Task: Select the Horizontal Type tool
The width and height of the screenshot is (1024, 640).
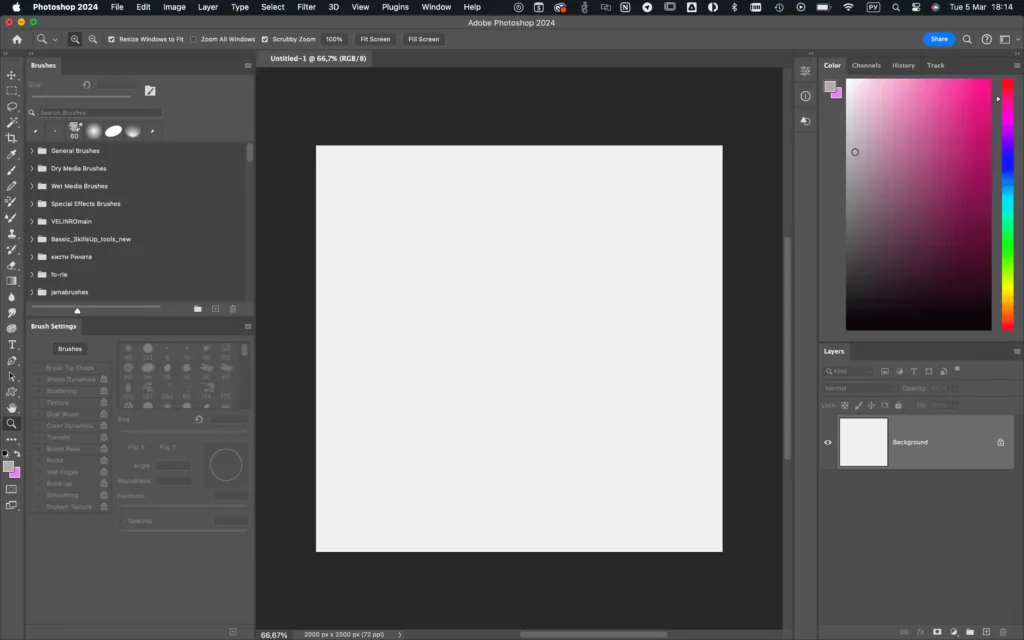Action: coord(12,344)
